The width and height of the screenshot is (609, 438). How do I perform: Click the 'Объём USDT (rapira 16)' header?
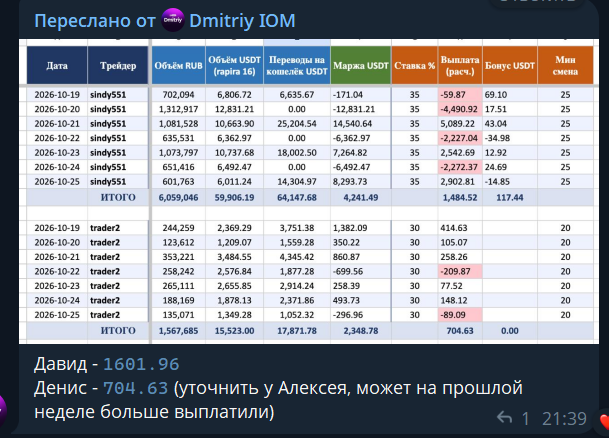pyautogui.click(x=234, y=65)
